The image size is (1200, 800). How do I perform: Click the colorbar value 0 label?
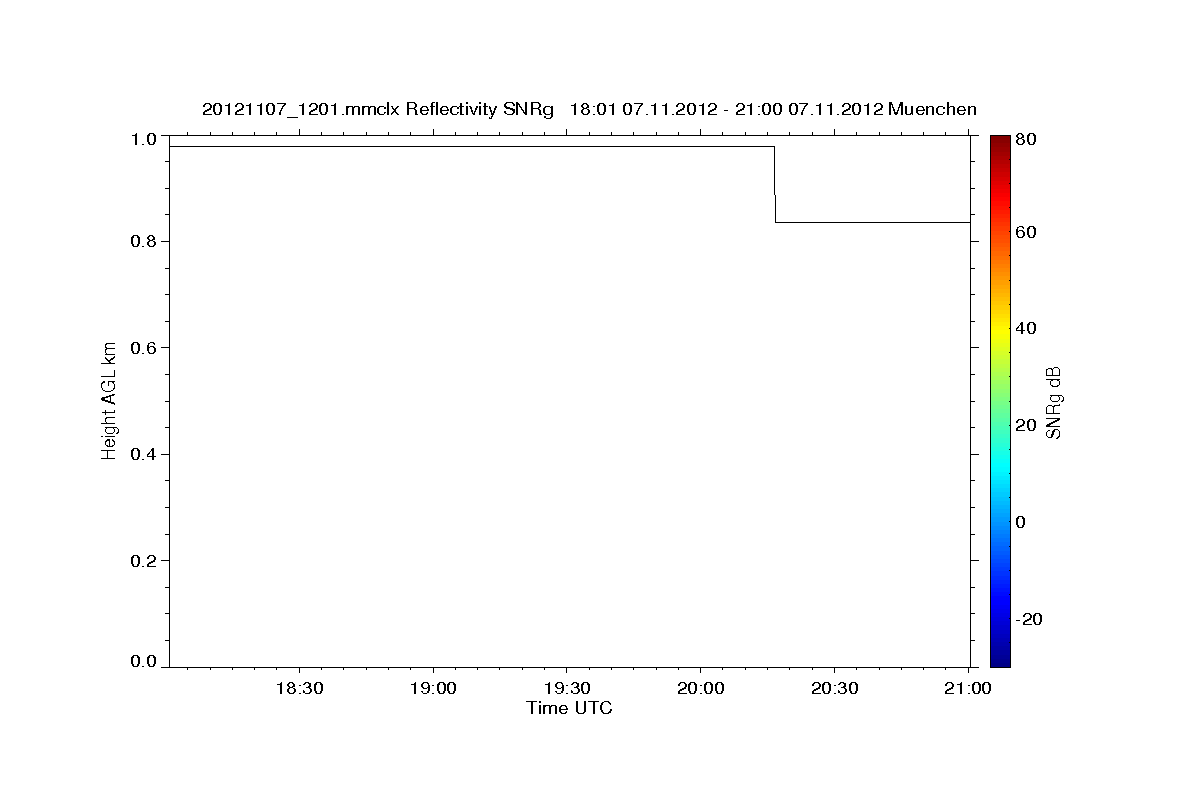tap(1020, 522)
